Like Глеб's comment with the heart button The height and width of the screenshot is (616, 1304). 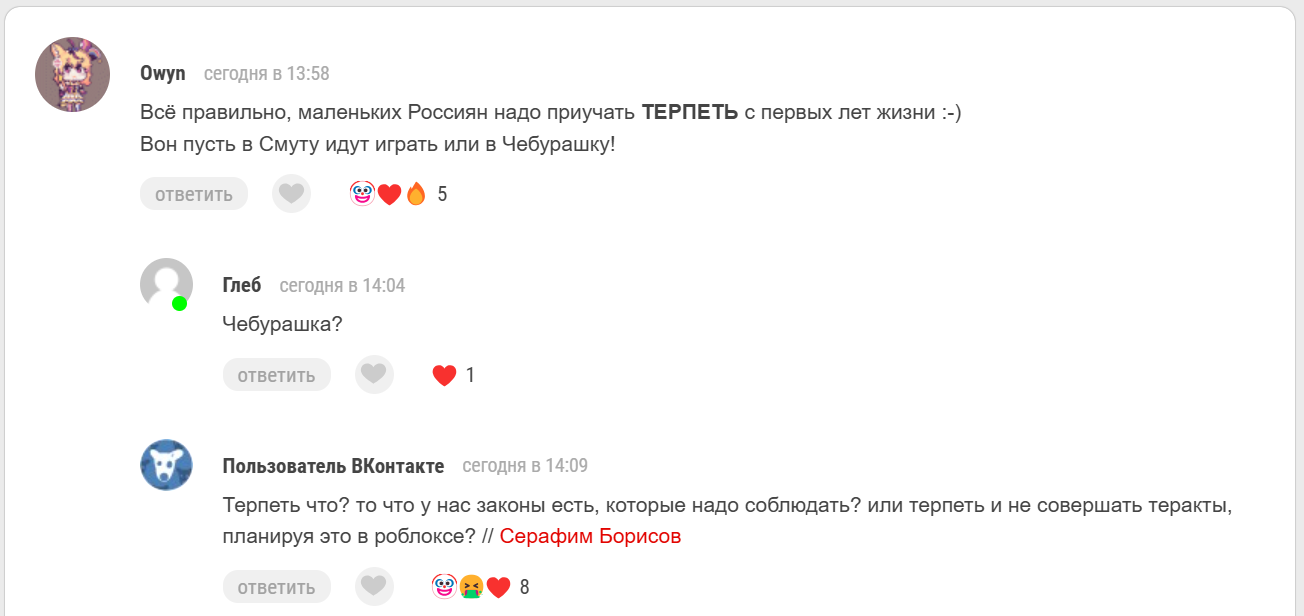click(x=374, y=375)
